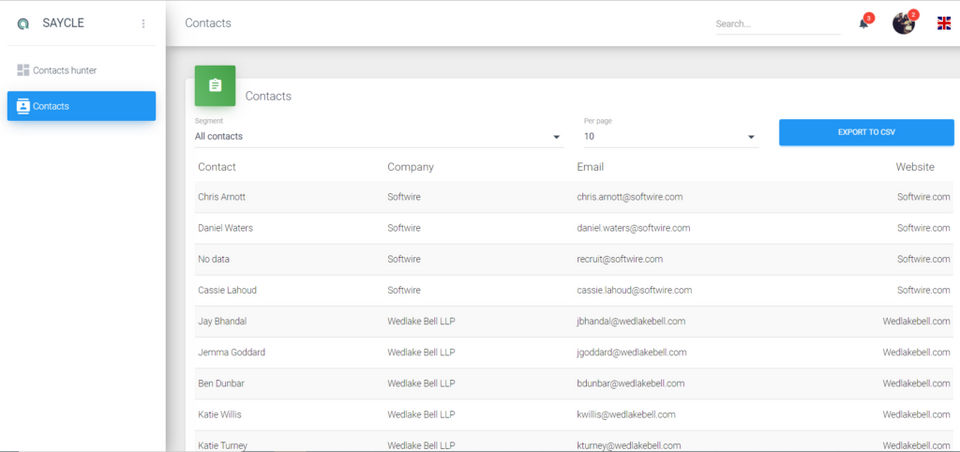Click the Company column header
Image resolution: width=960 pixels, height=452 pixels.
(x=410, y=167)
